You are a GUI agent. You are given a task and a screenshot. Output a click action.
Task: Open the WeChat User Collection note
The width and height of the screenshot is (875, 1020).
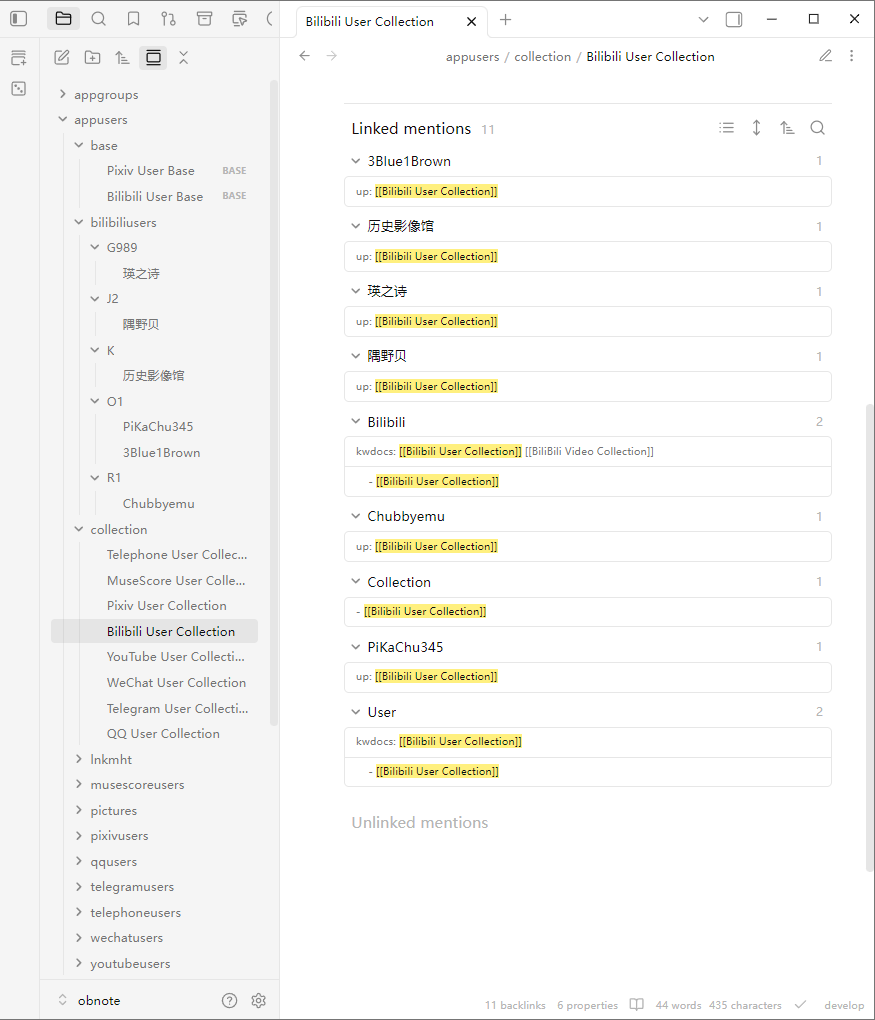click(x=176, y=683)
